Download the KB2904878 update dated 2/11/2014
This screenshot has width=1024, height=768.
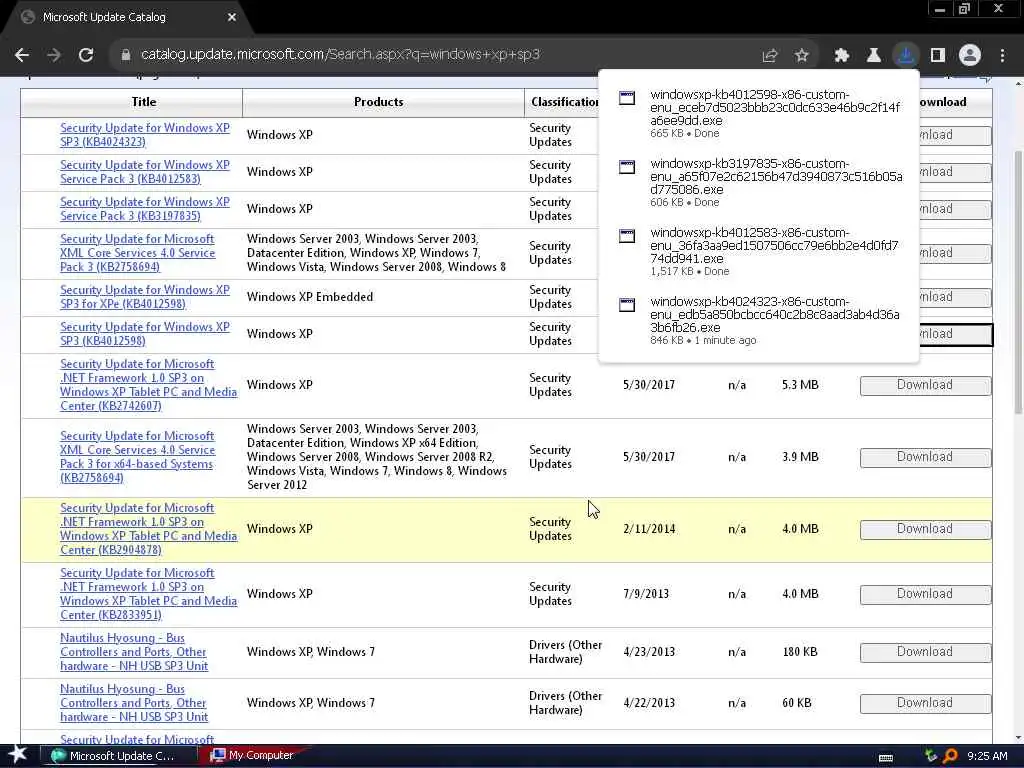pos(925,529)
